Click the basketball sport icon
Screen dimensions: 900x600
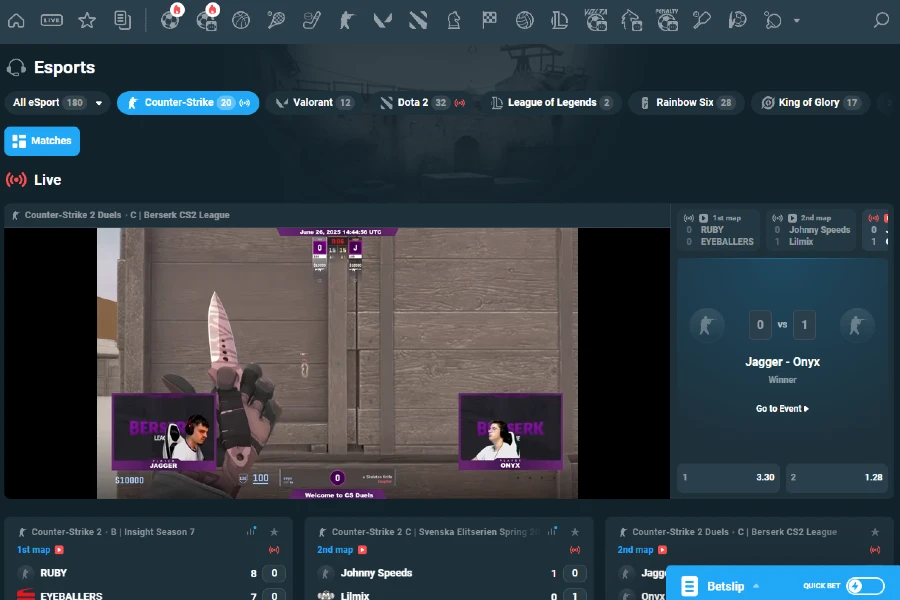[x=241, y=20]
